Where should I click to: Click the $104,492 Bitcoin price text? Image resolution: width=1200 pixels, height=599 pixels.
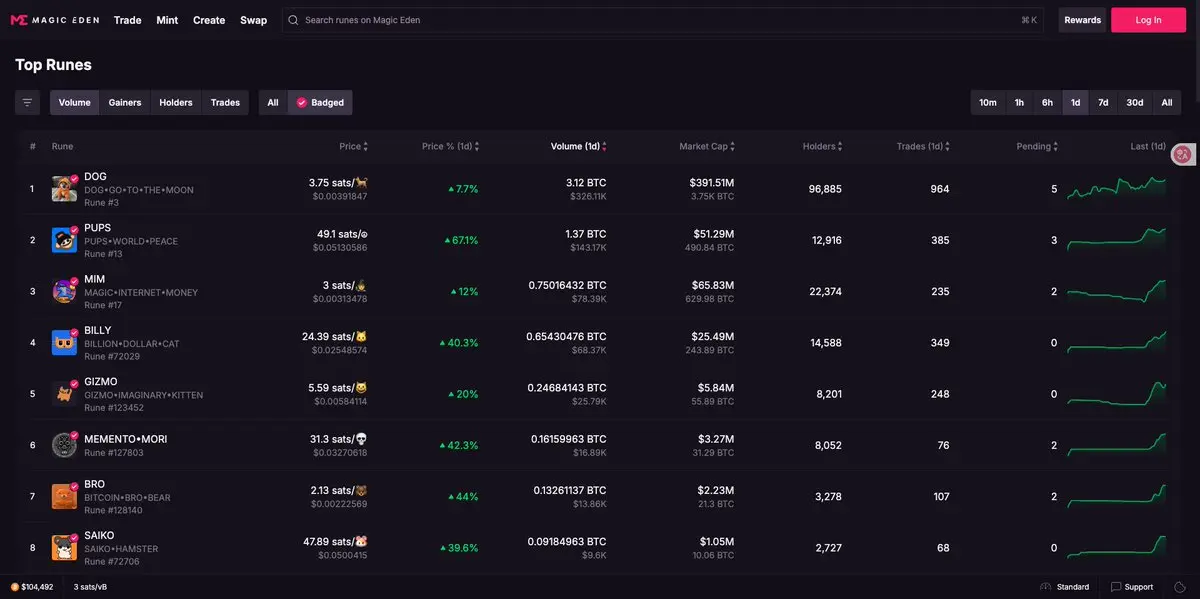[x=37, y=587]
